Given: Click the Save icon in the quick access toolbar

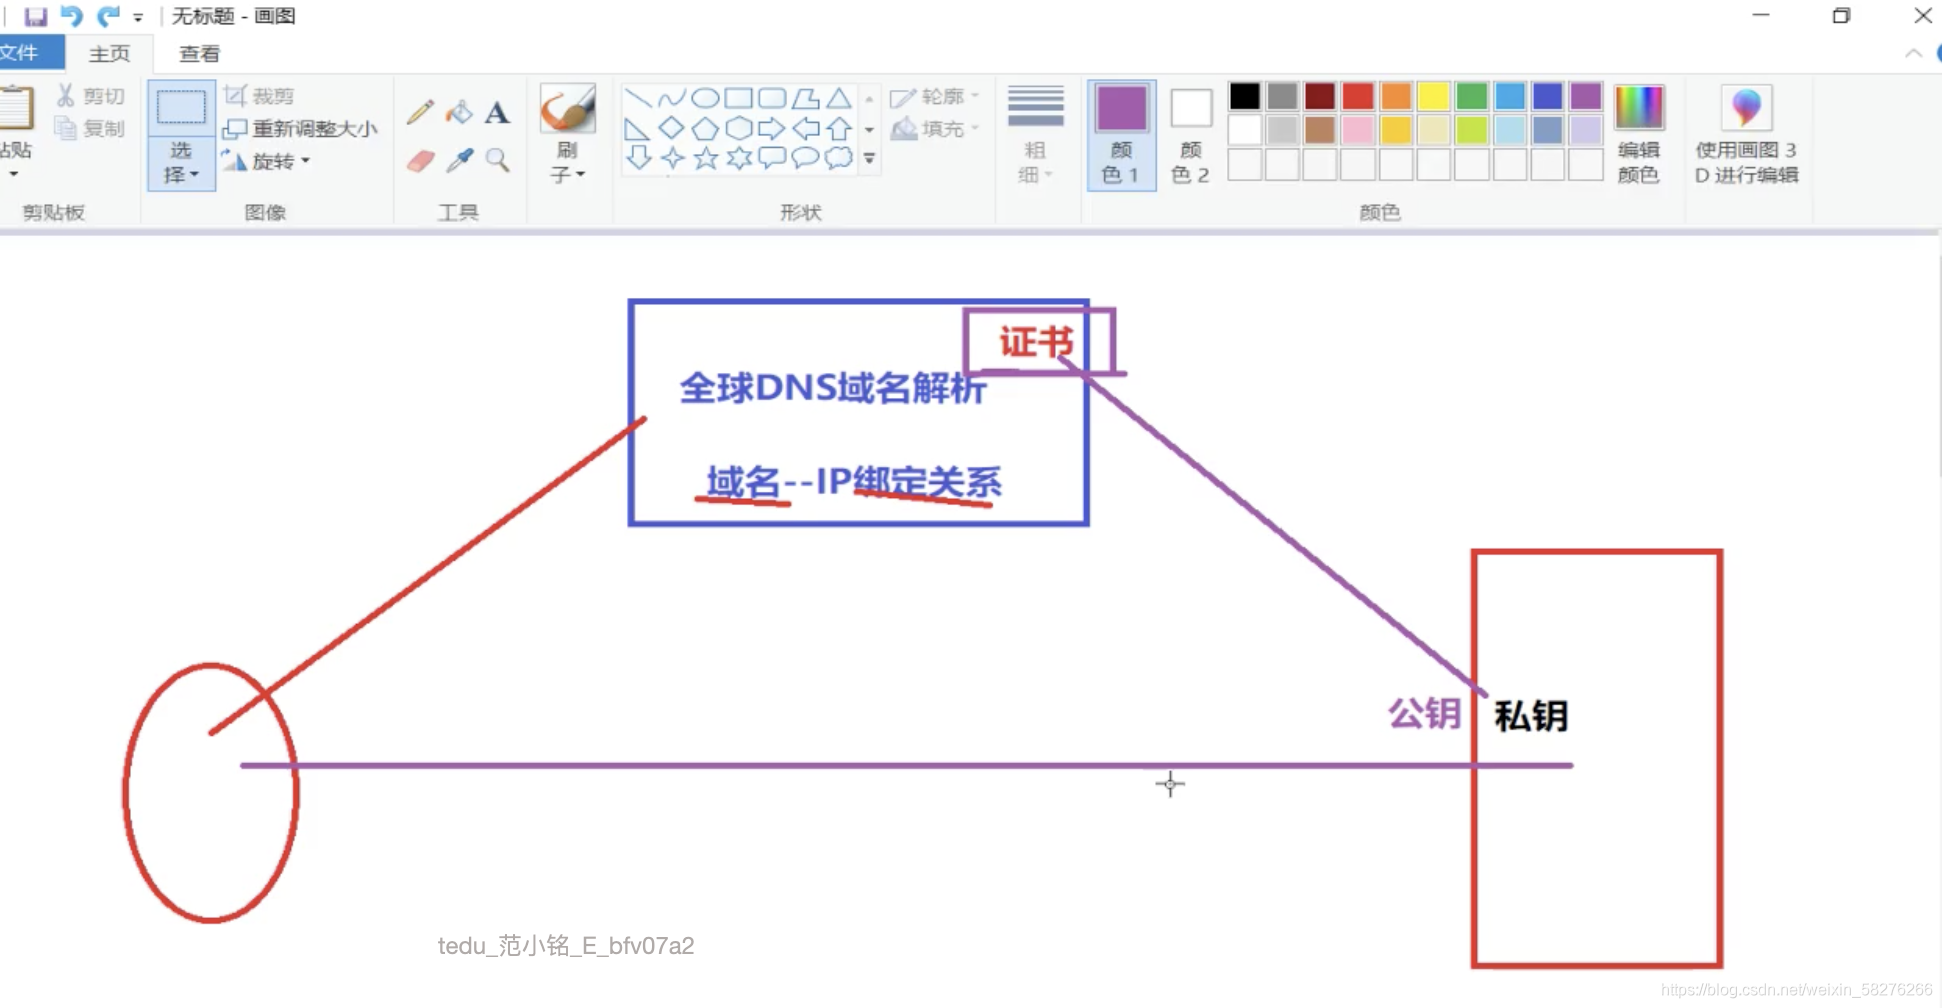Looking at the screenshot, I should (x=36, y=16).
